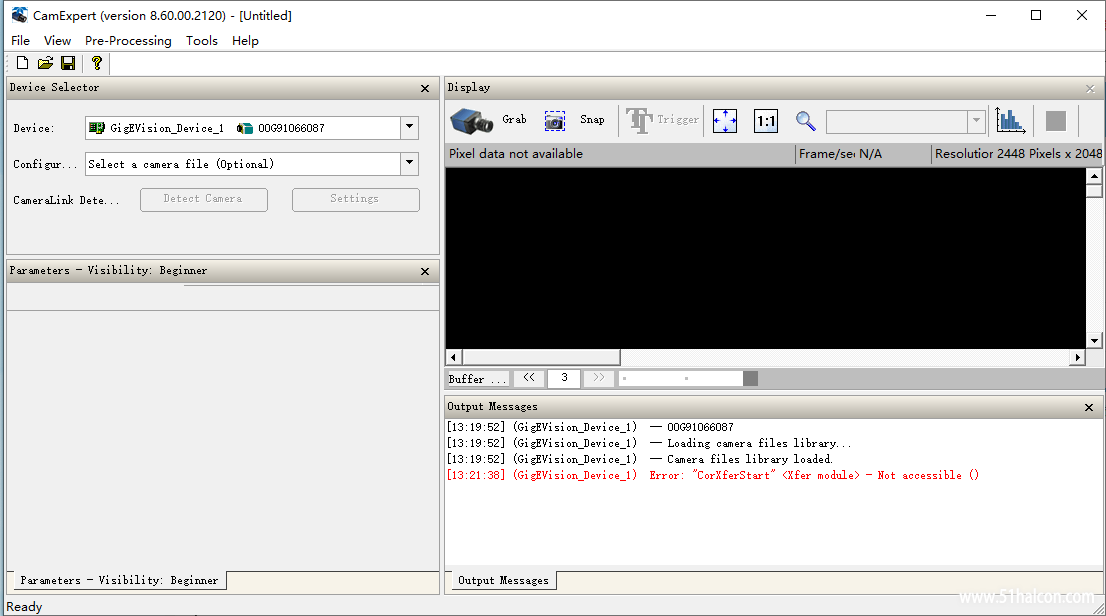Click the Trigger icon in Display toolbar
The image size is (1106, 616).
[639, 121]
